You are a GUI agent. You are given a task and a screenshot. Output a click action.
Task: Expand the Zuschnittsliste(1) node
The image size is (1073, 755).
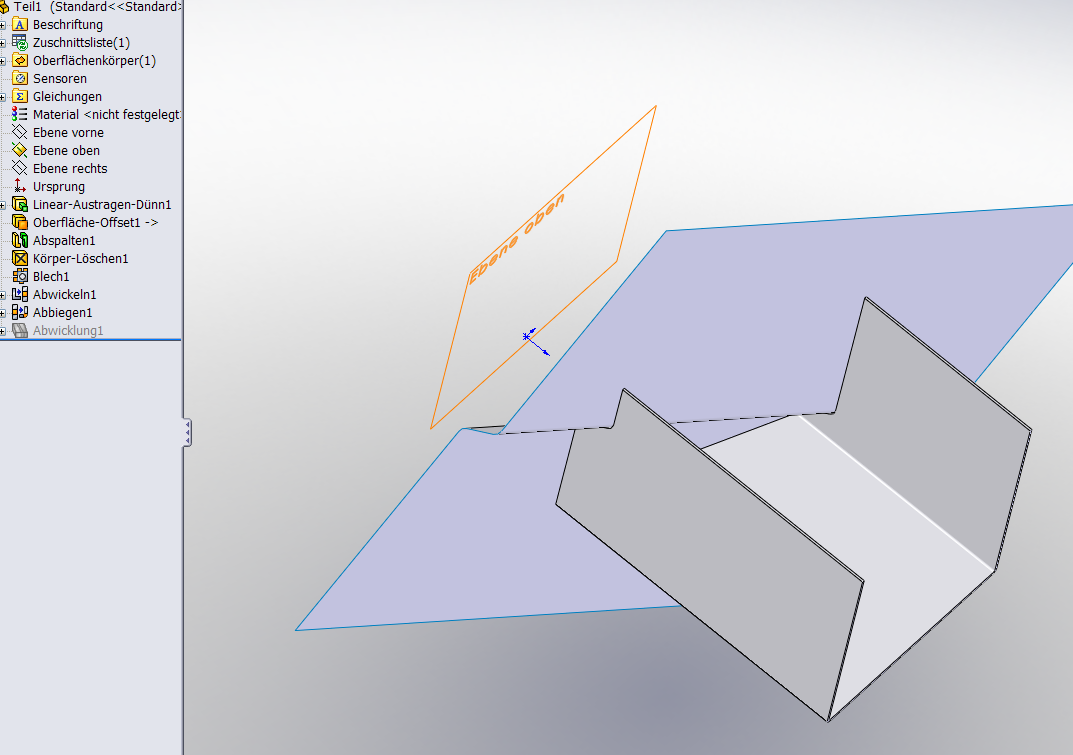tap(3, 43)
